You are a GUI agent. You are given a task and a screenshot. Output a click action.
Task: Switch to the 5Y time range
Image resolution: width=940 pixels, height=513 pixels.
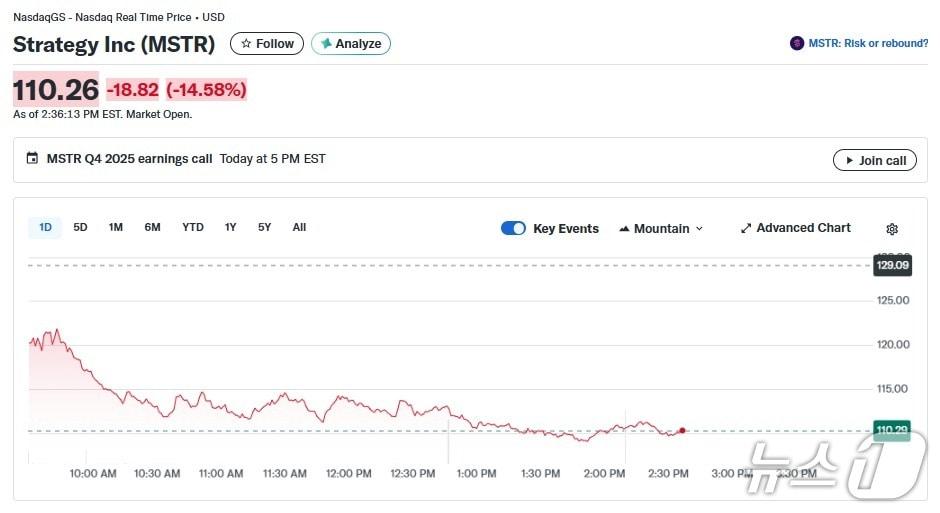point(264,228)
